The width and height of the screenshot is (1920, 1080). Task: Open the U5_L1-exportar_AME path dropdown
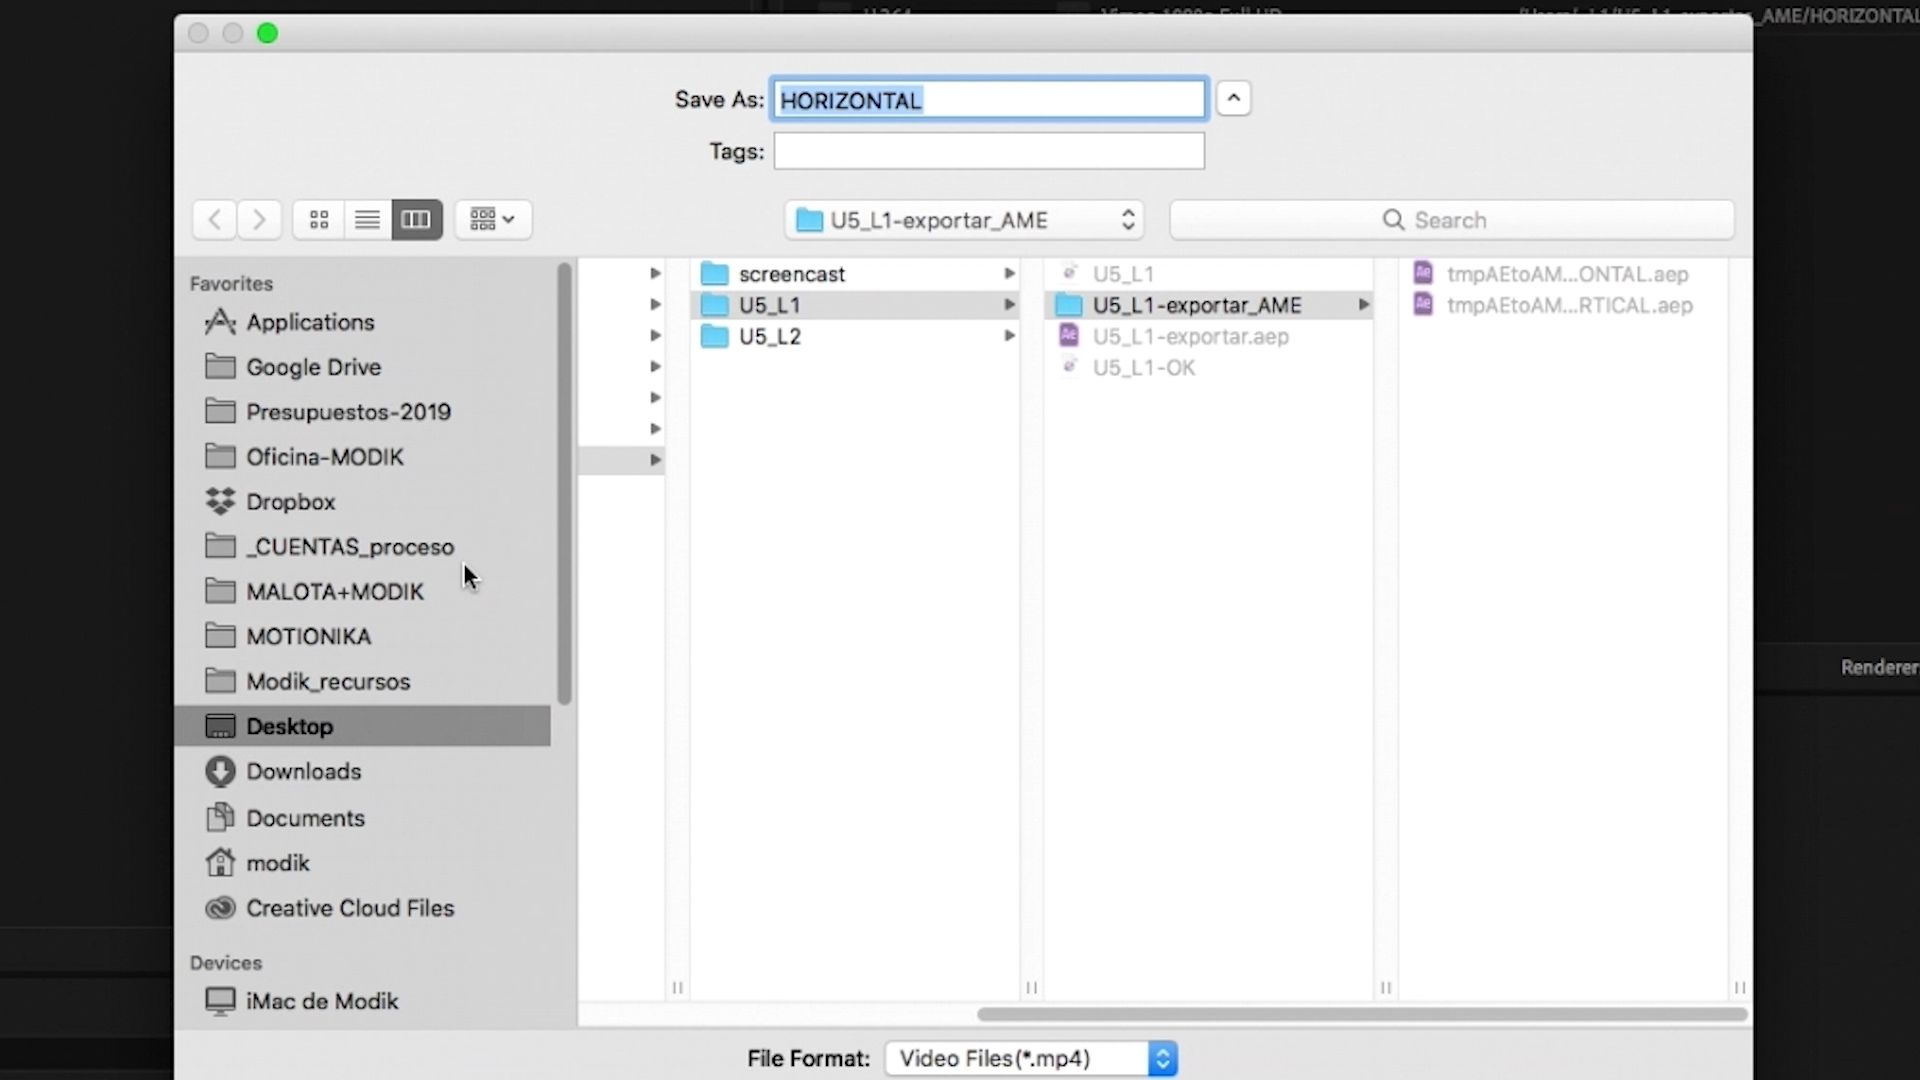tap(964, 220)
